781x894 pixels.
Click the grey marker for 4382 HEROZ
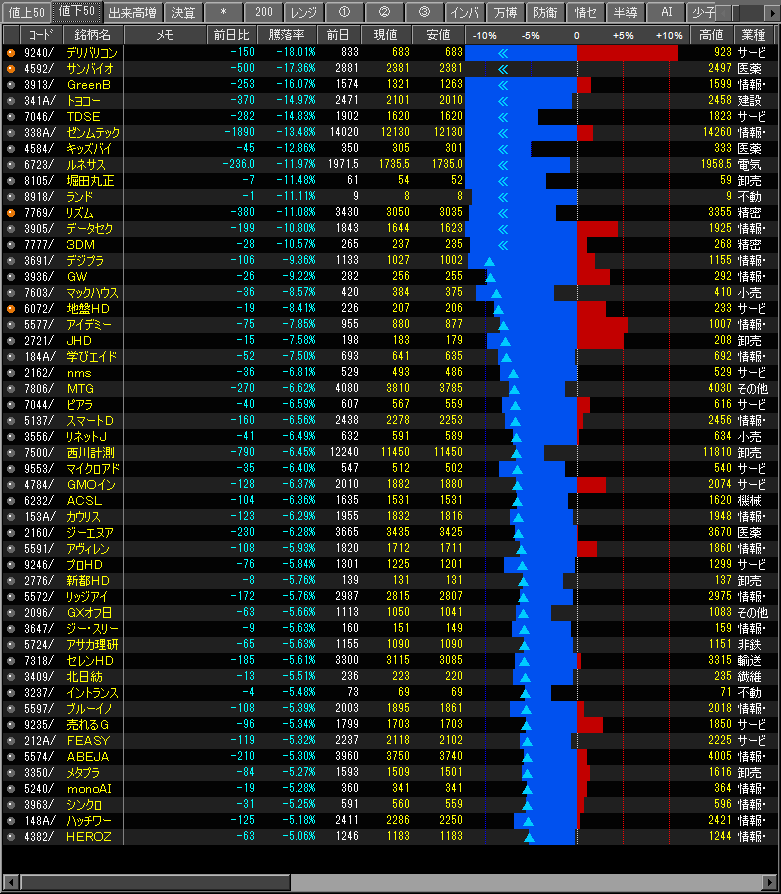click(x=11, y=836)
